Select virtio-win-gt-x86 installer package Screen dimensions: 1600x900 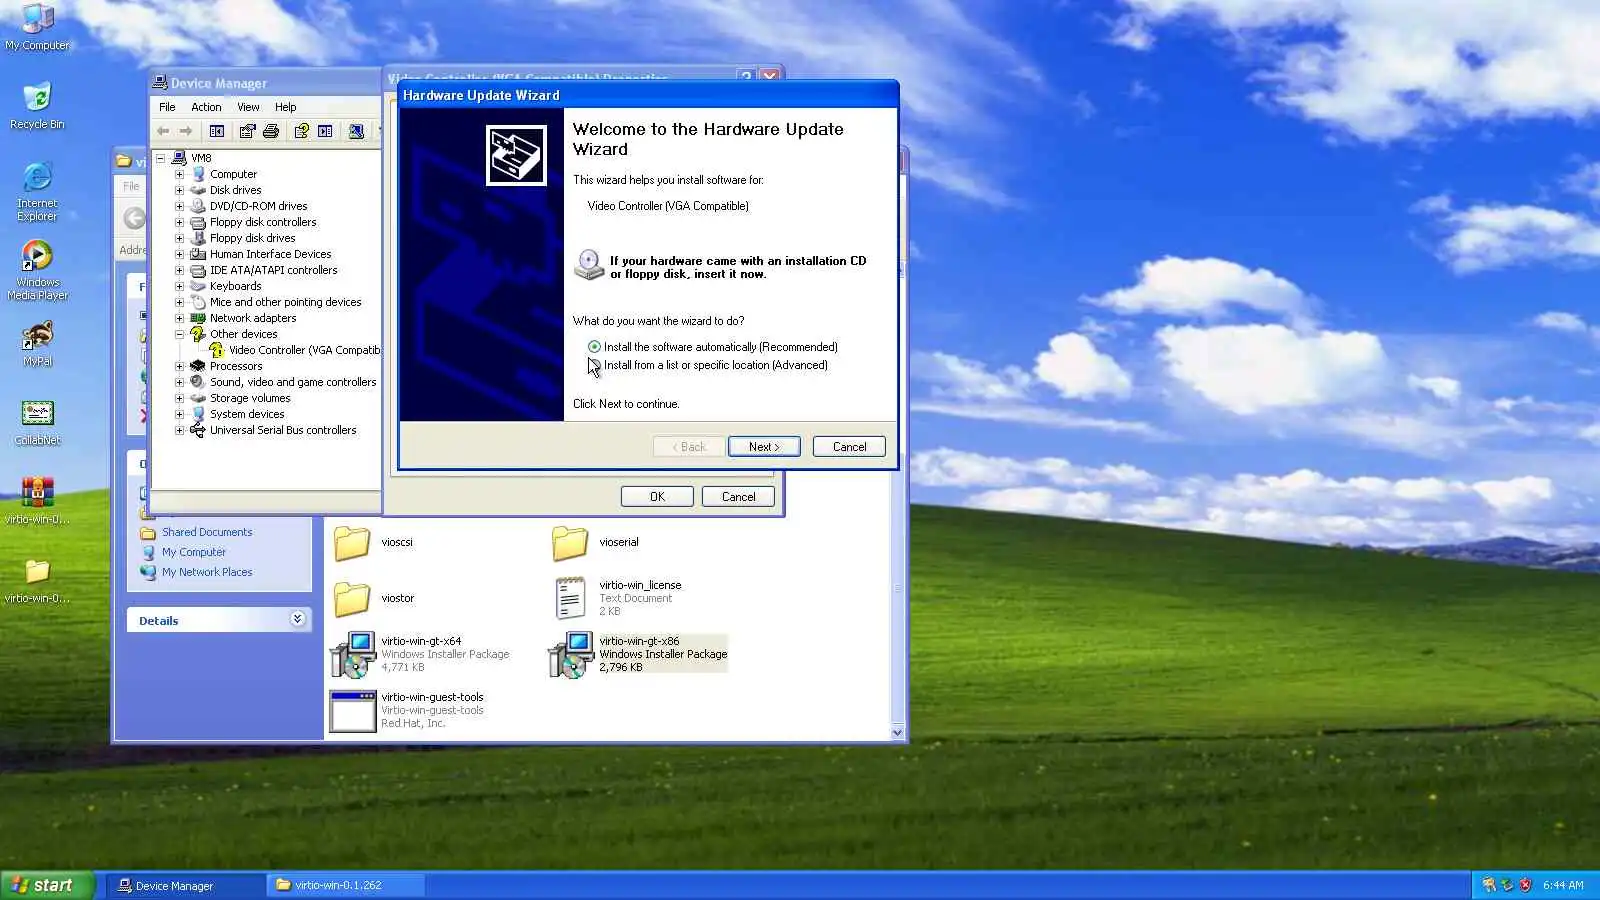pos(638,654)
